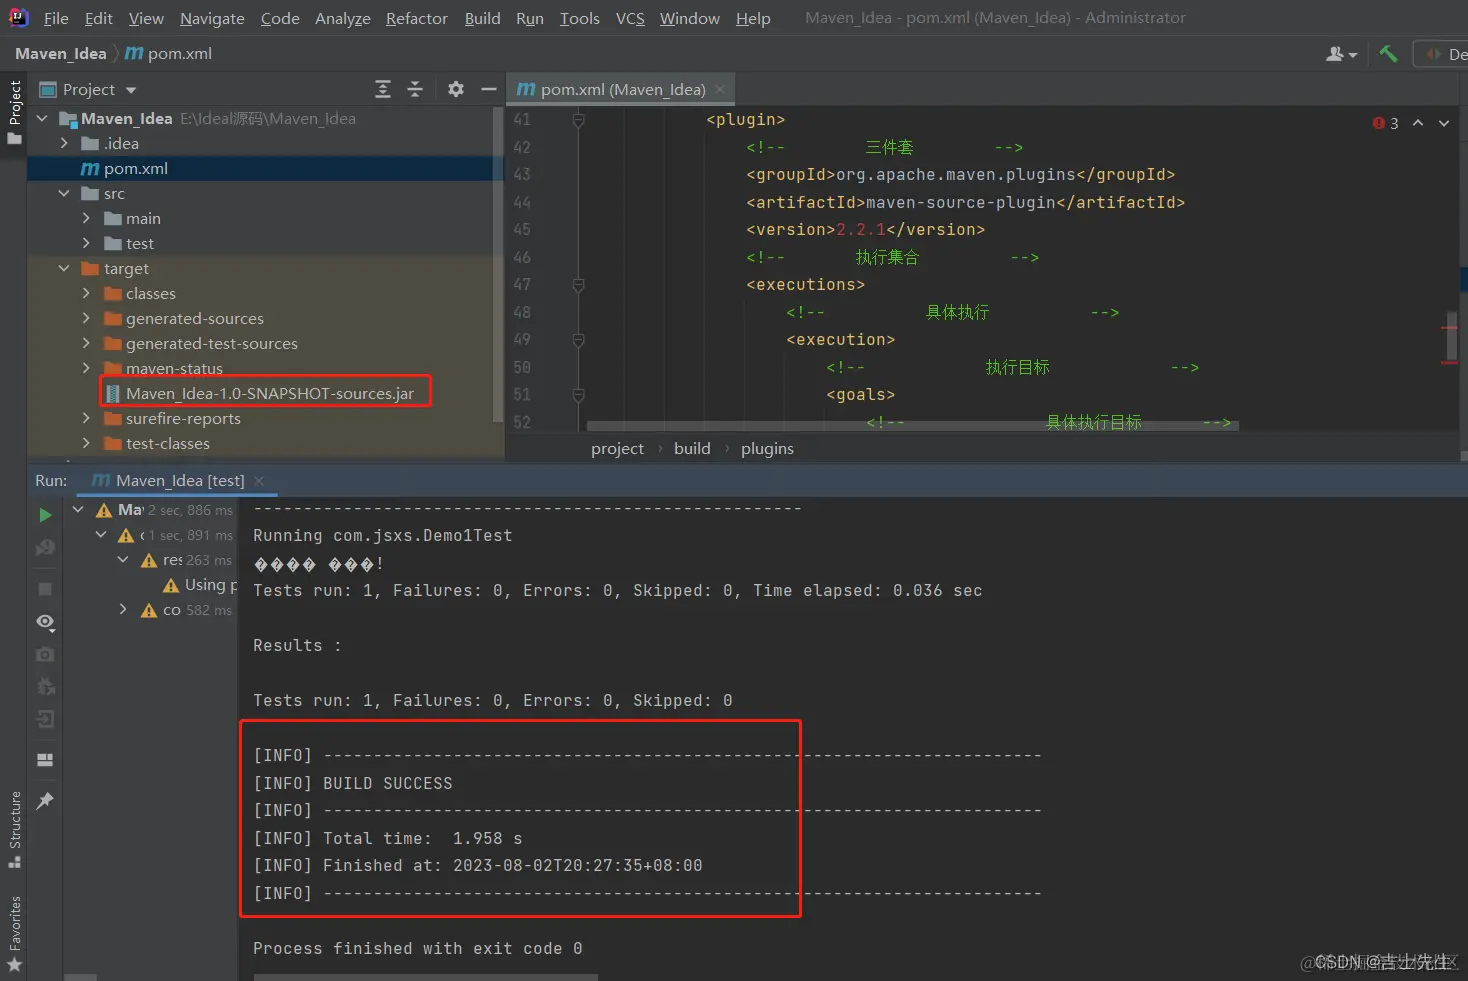Click the 'project' breadcrumb in editor
This screenshot has height=981, width=1468.
(617, 448)
